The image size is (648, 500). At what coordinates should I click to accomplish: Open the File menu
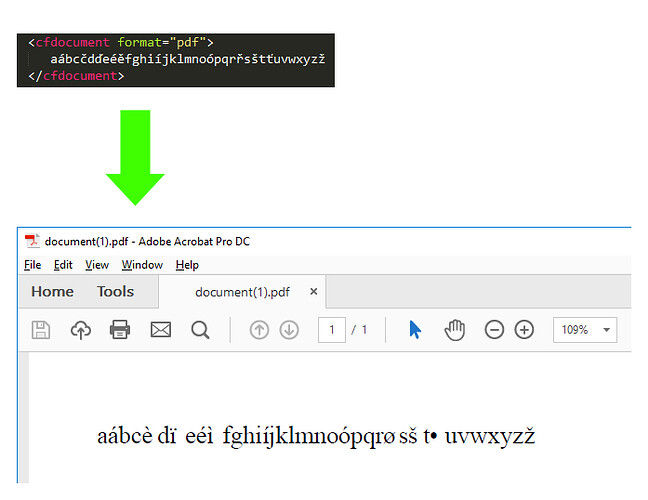click(x=32, y=265)
